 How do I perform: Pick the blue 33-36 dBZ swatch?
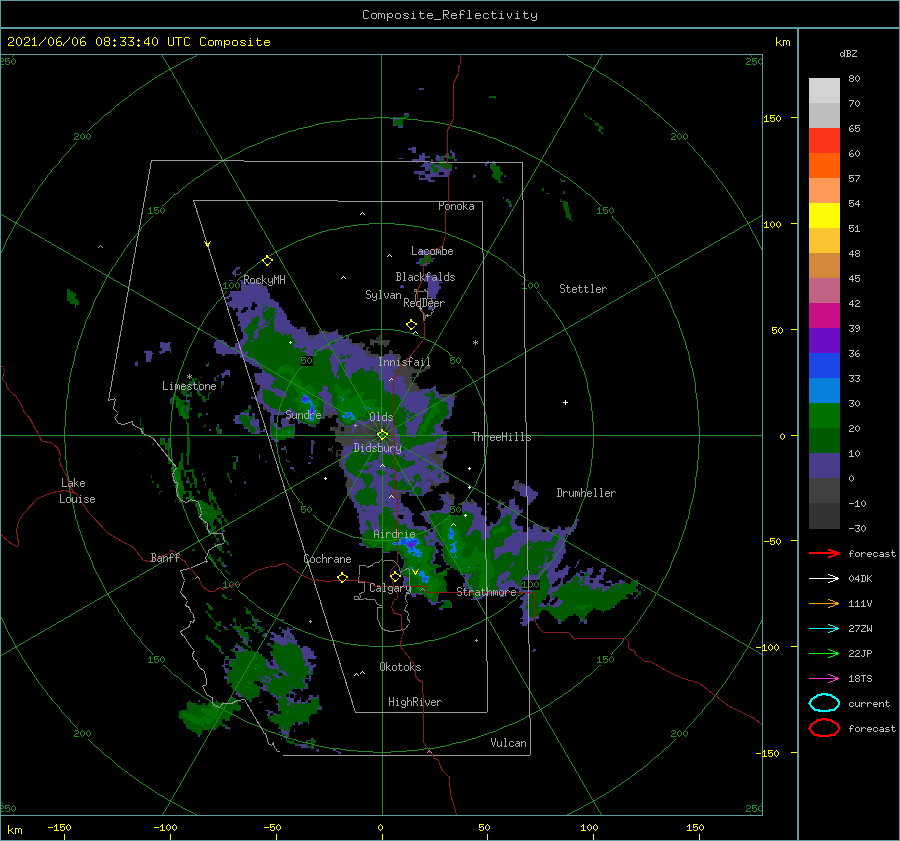(x=824, y=366)
